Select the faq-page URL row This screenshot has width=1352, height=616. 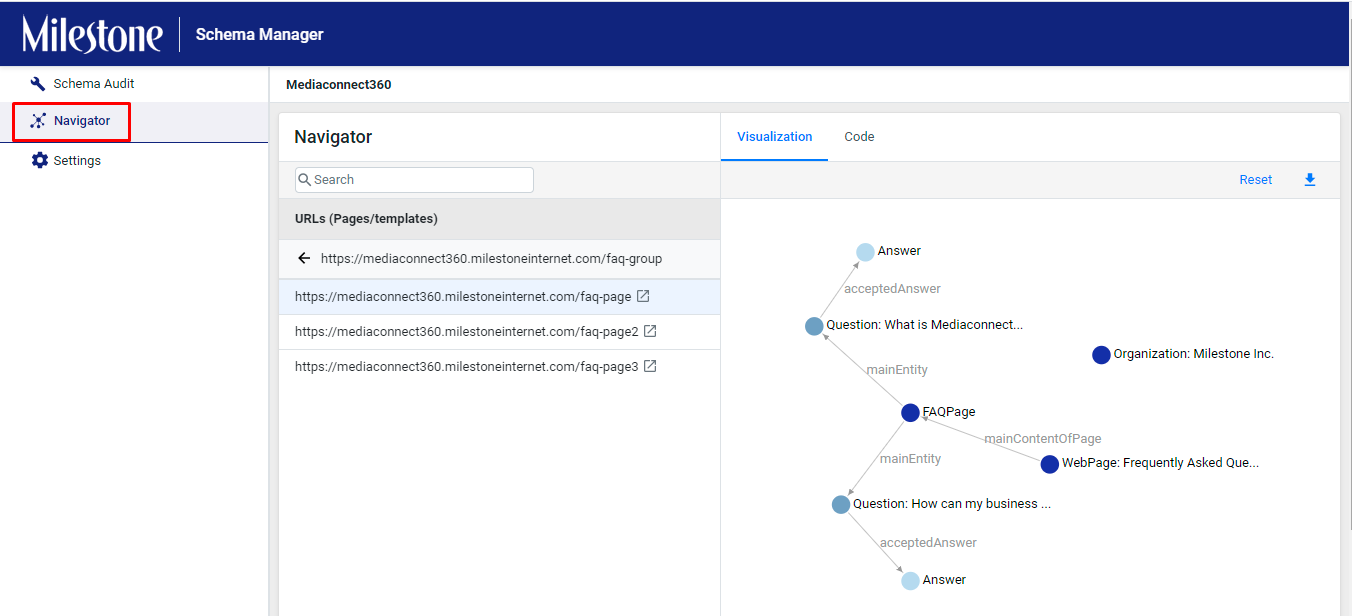point(499,297)
